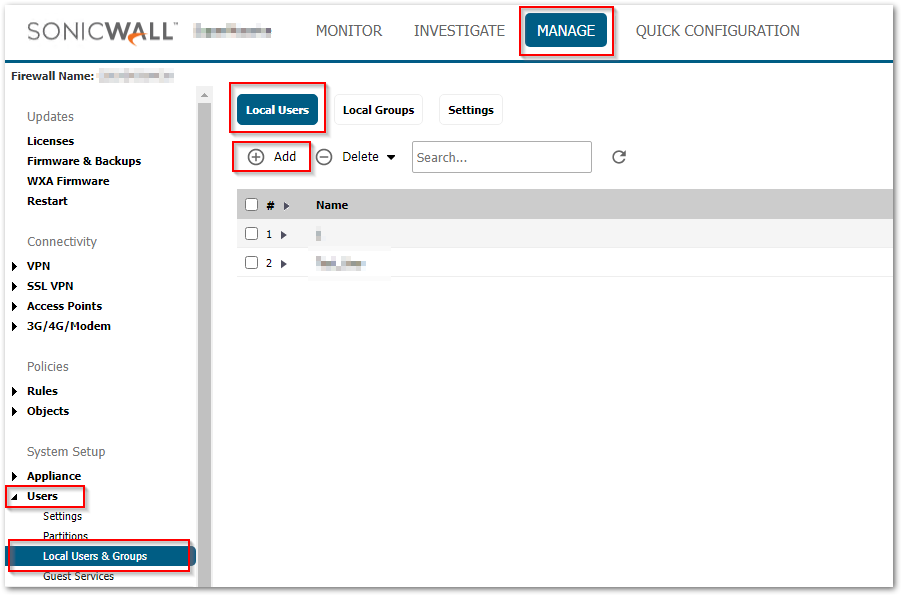Image resolution: width=902 pixels, height=596 pixels.
Task: Open Firmware & Backups link
Action: [84, 161]
